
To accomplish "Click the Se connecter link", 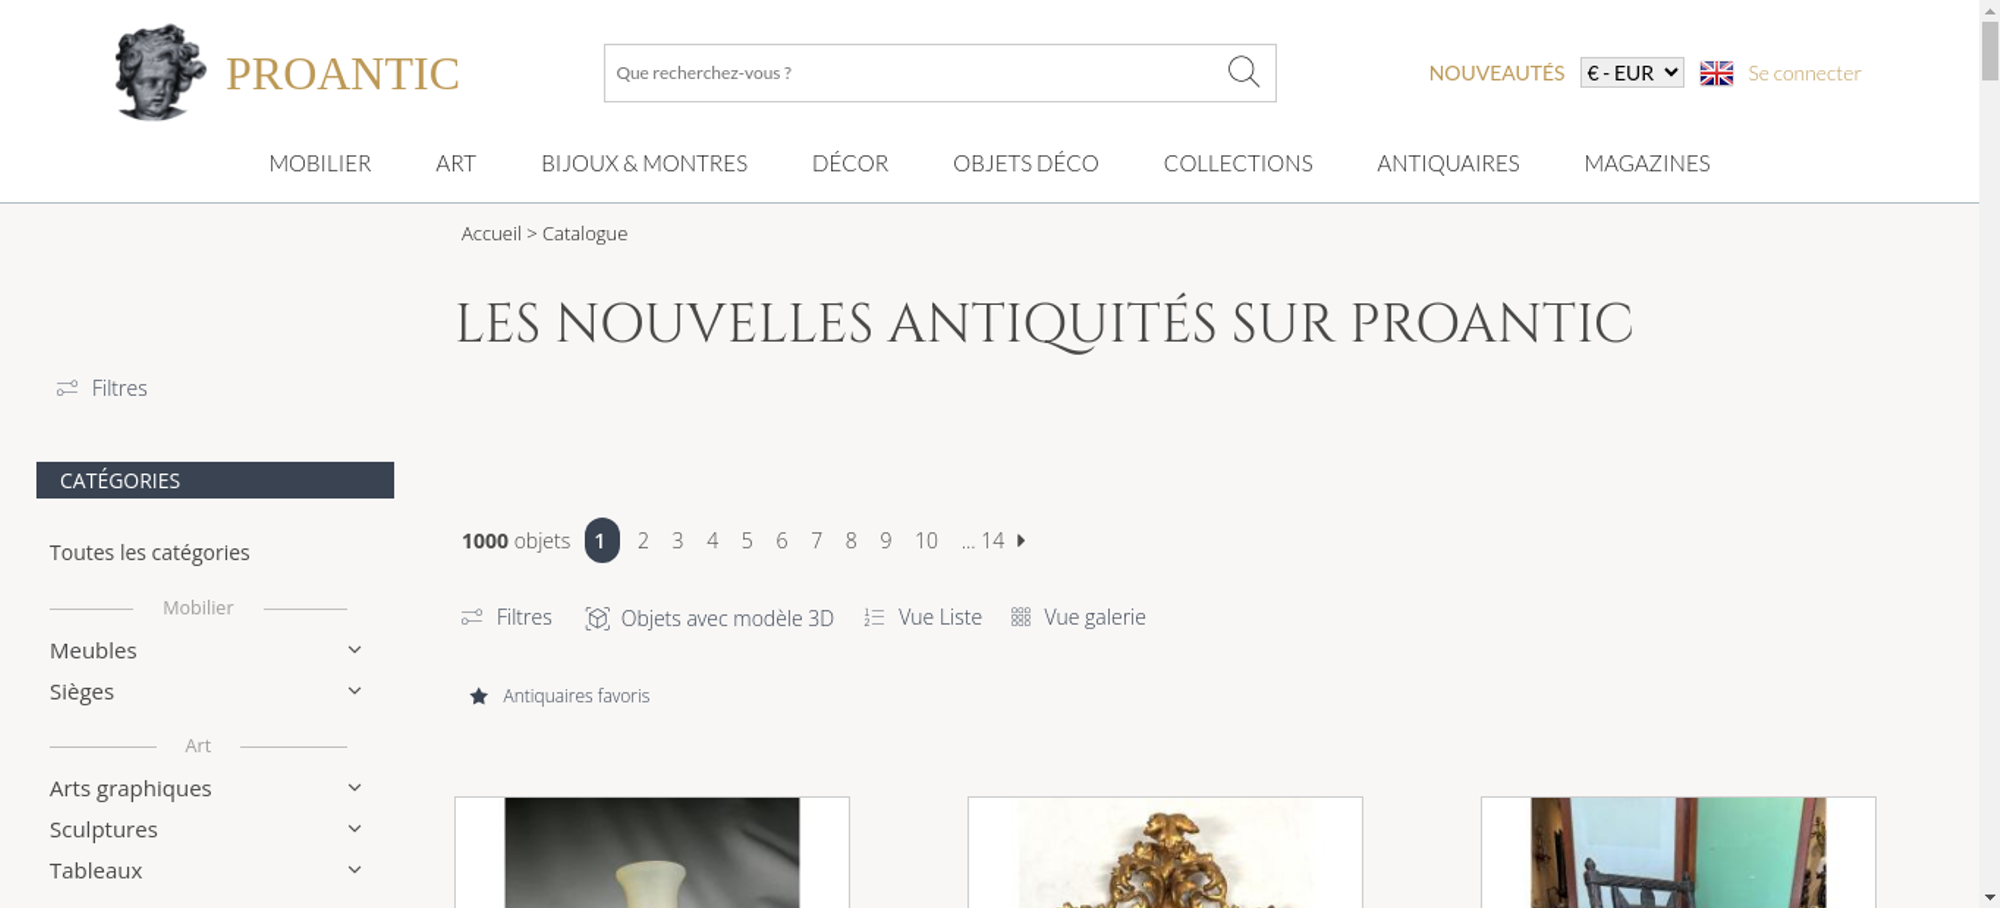I will pyautogui.click(x=1804, y=73).
